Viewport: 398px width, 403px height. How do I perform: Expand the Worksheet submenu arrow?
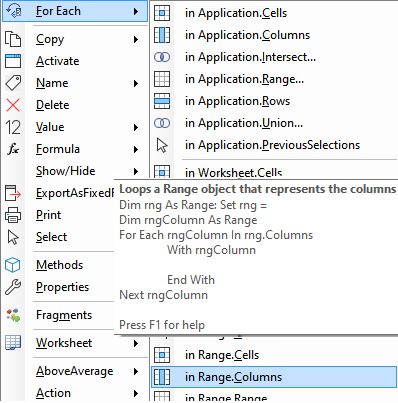pyautogui.click(x=136, y=343)
